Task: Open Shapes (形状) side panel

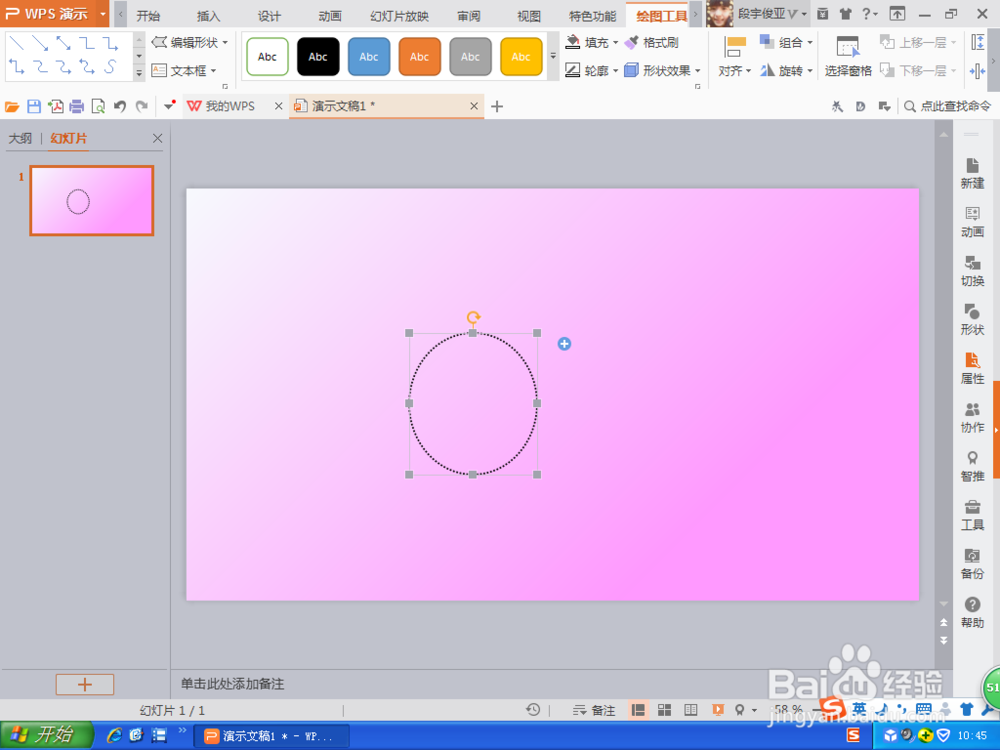Action: [x=972, y=320]
